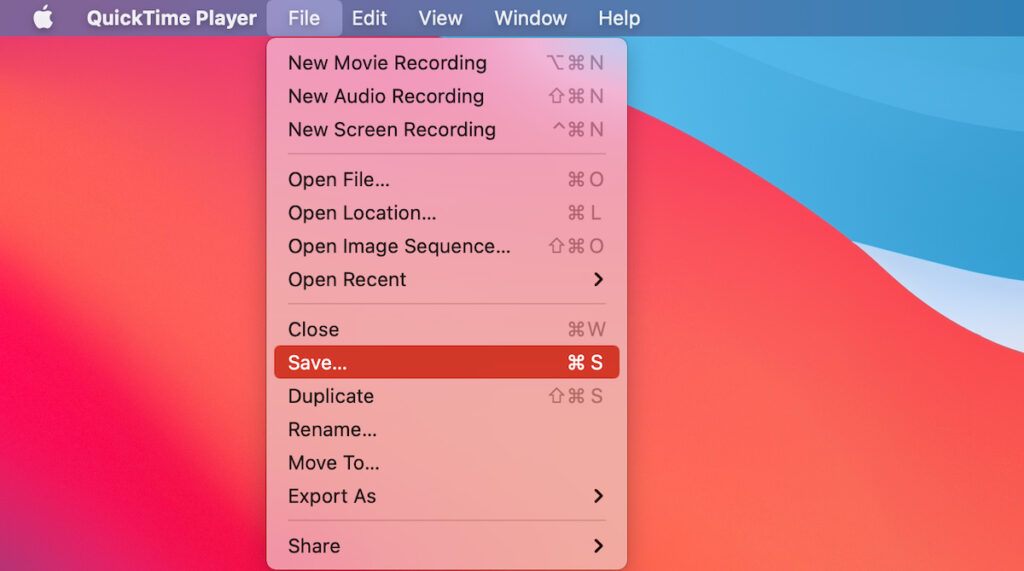Click the QuickTime Player app menu

tap(171, 18)
